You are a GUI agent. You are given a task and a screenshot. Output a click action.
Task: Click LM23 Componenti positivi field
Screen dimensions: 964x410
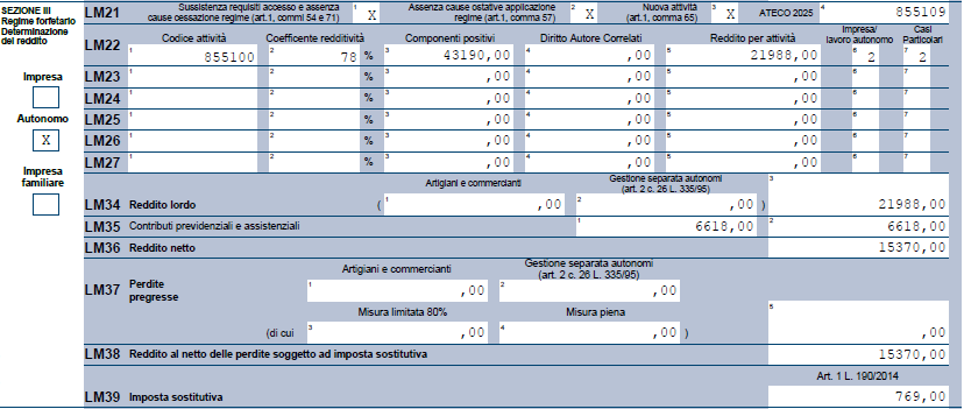pos(448,77)
